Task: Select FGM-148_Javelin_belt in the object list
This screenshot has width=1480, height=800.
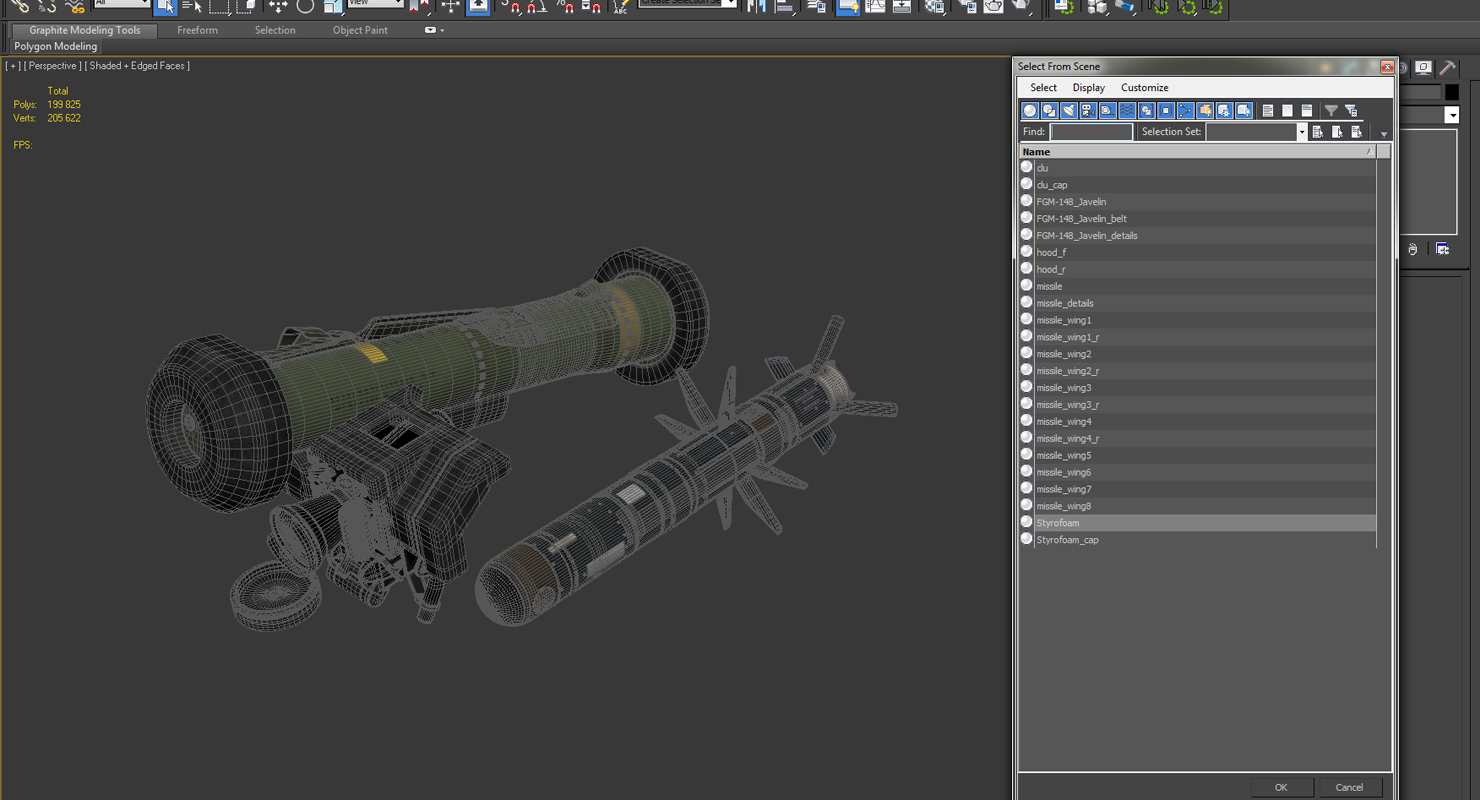Action: point(1198,218)
